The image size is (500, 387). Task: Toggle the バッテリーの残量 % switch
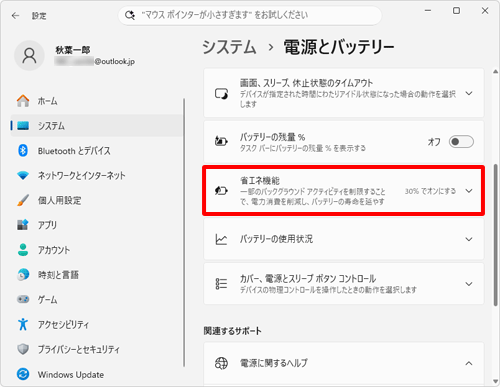coord(461,142)
